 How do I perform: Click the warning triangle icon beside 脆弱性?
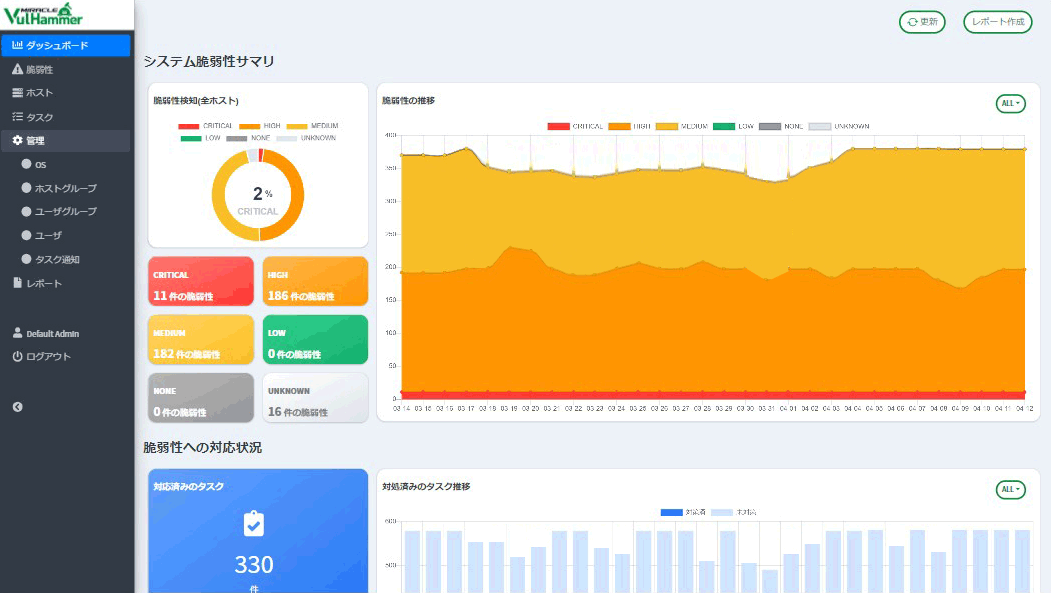point(17,70)
